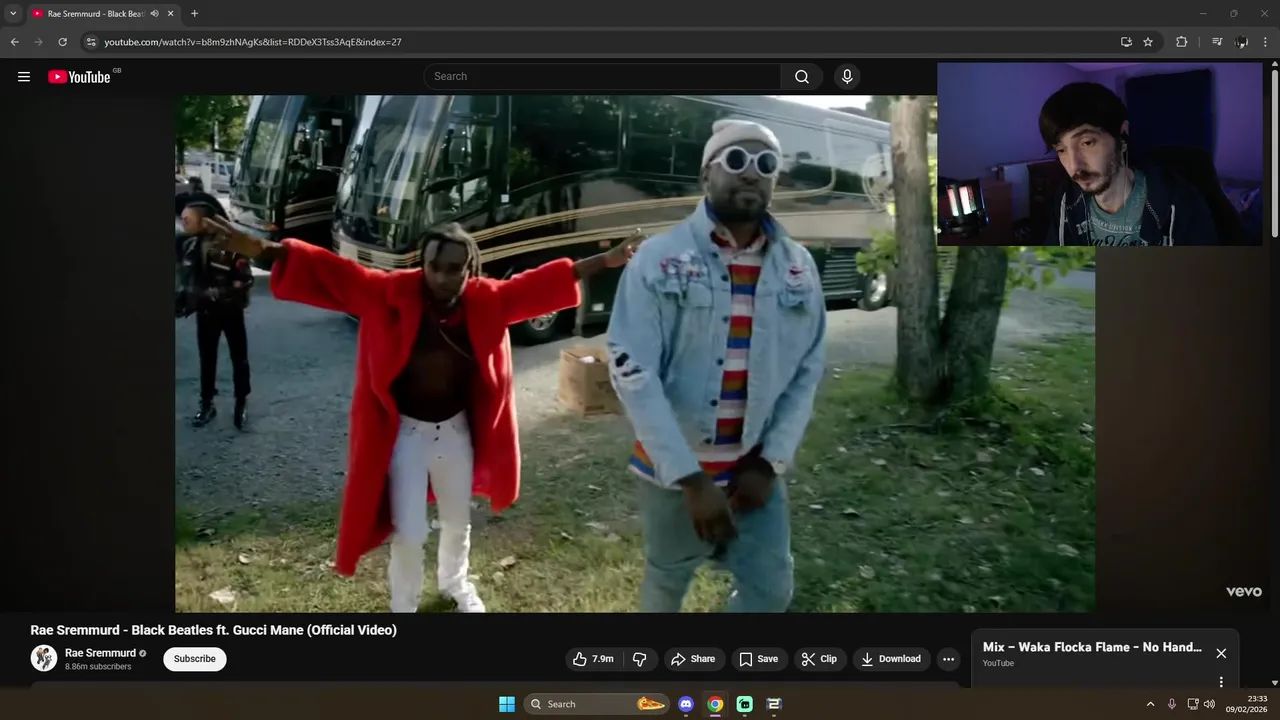This screenshot has height=720, width=1280.
Task: Open the Windows Start menu
Action: (507, 704)
